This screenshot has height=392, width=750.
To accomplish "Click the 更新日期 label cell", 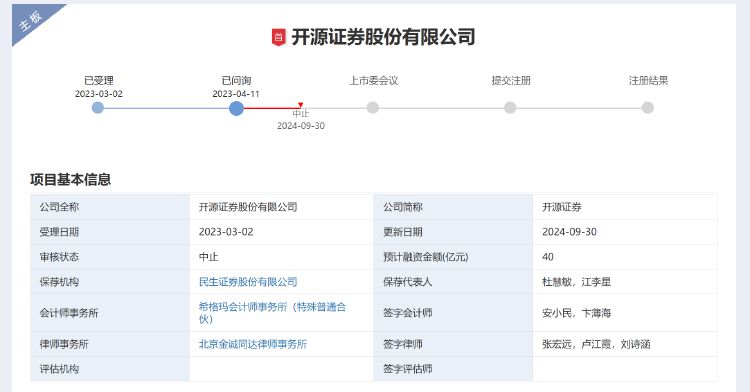I will pyautogui.click(x=453, y=232).
